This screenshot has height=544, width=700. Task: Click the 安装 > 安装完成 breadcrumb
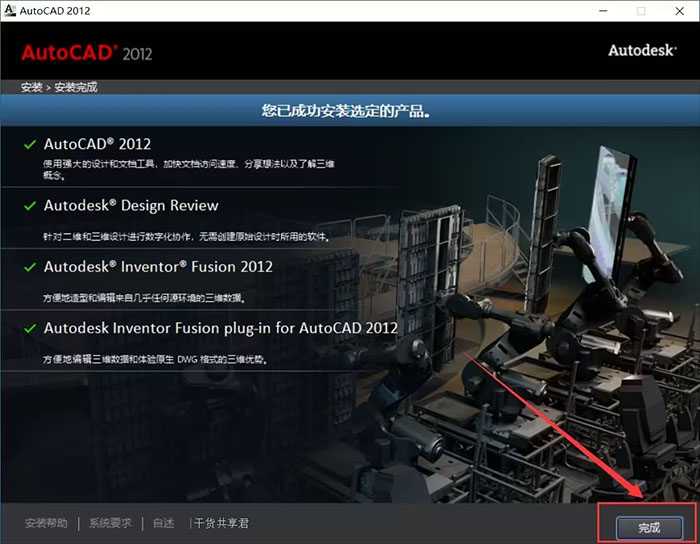point(59,87)
